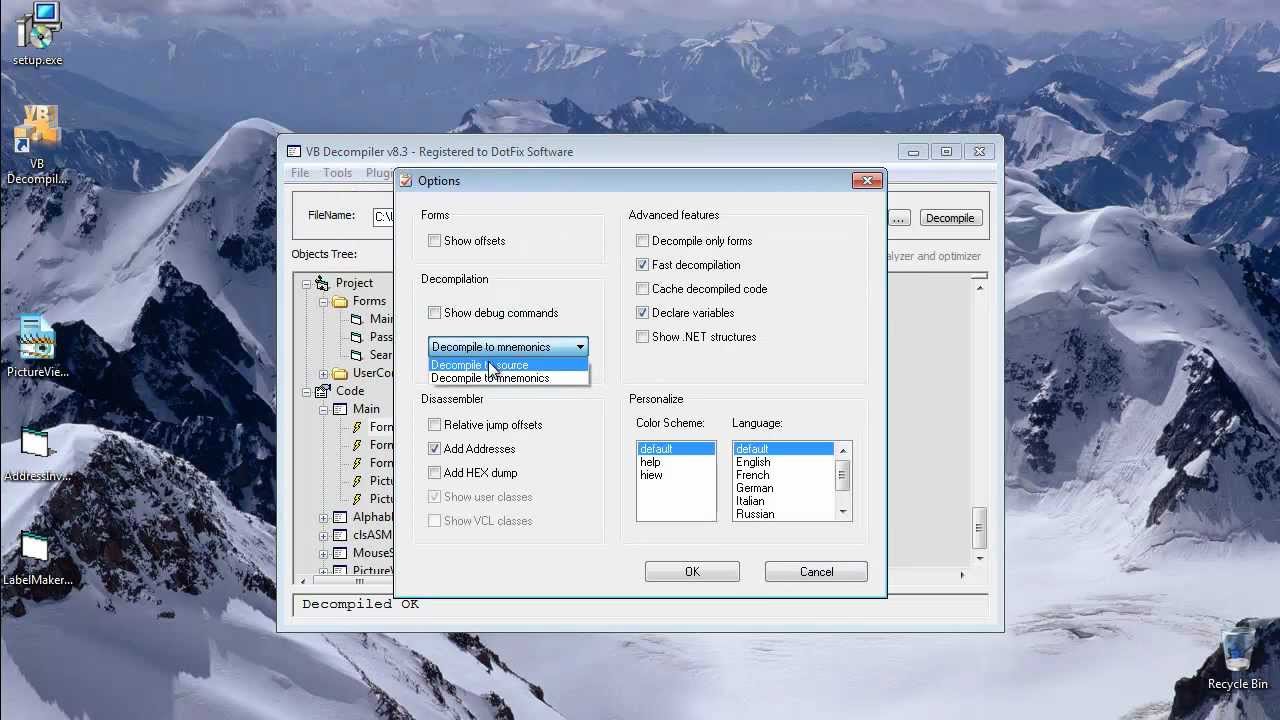Viewport: 1280px width, 720px height.
Task: Select the MouseS... module icon in tree
Action: pos(340,553)
